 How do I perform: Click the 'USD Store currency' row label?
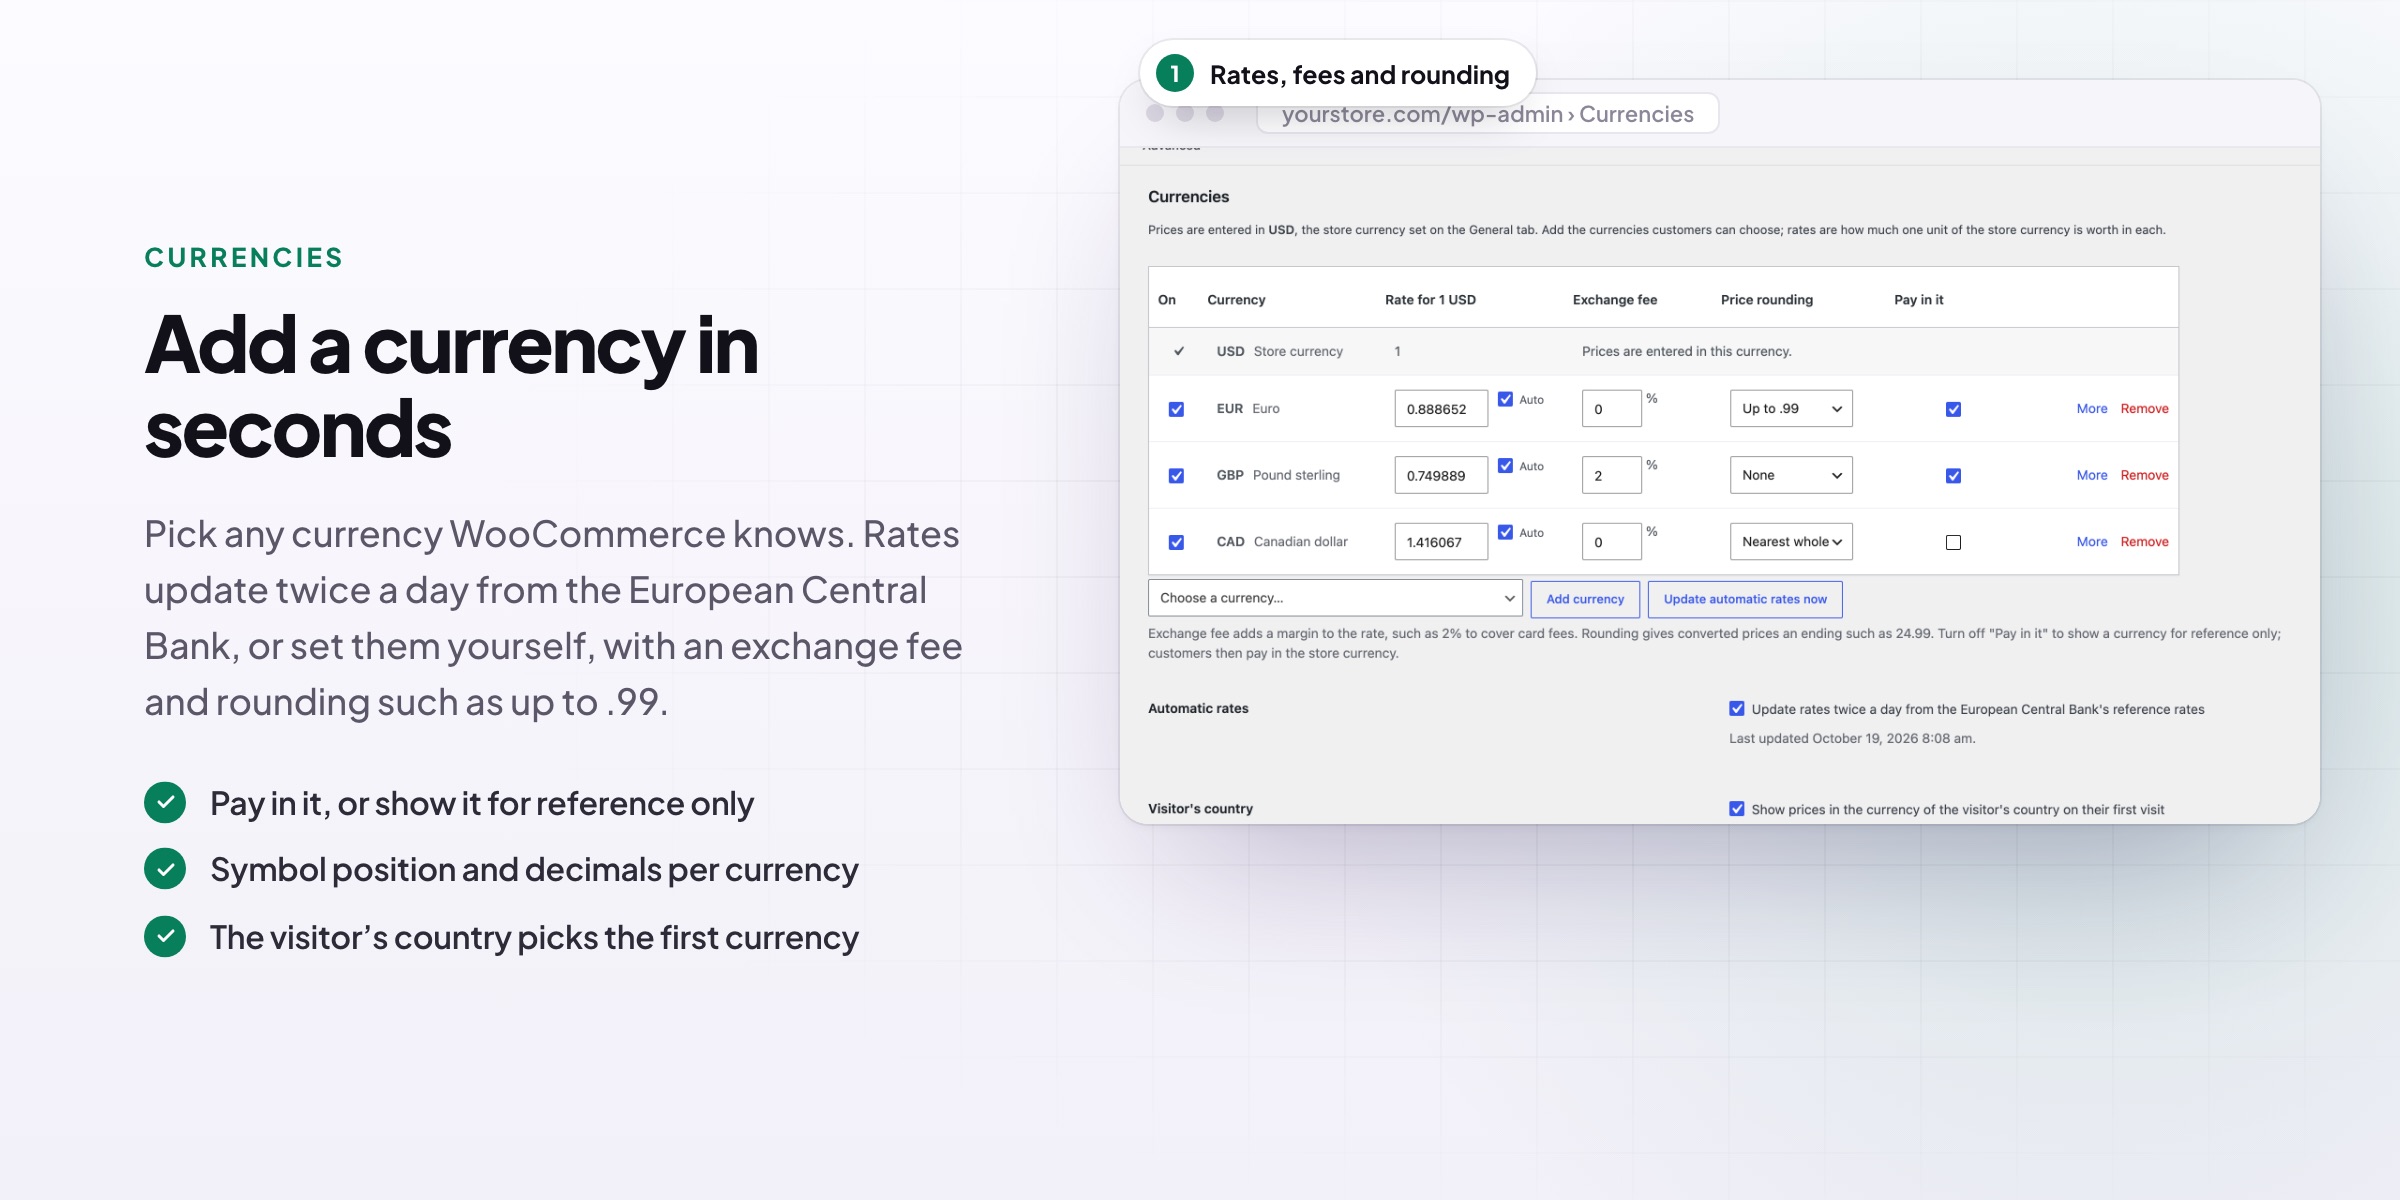[x=1279, y=351]
